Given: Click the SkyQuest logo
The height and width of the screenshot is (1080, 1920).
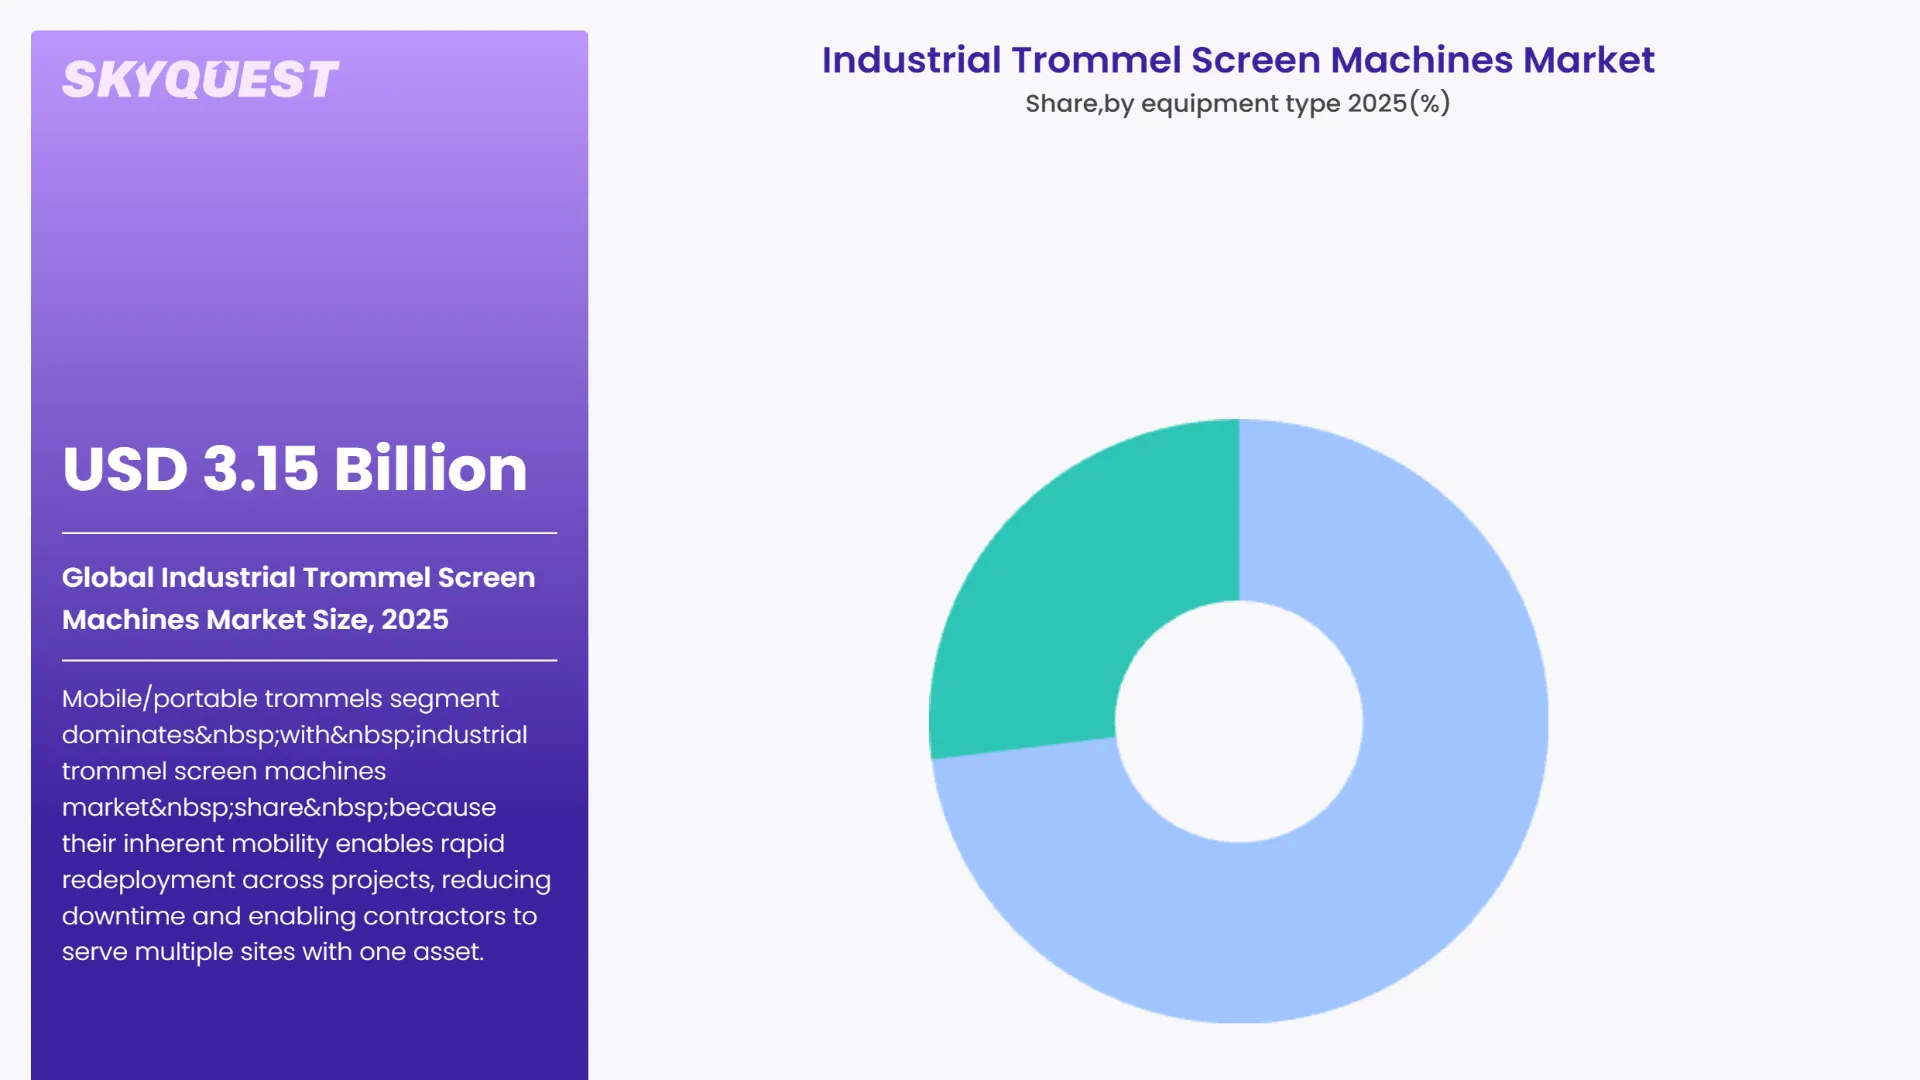Looking at the screenshot, I should (200, 80).
